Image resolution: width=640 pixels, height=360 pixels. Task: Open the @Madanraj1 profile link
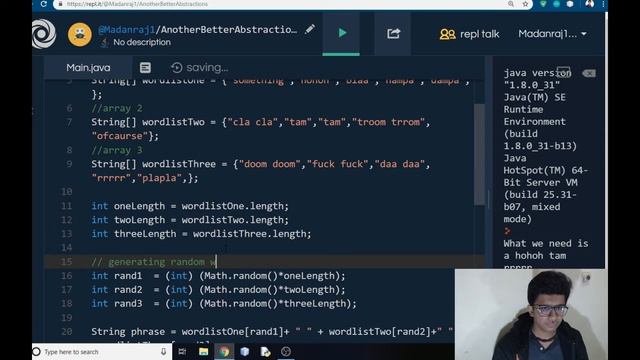click(127, 29)
